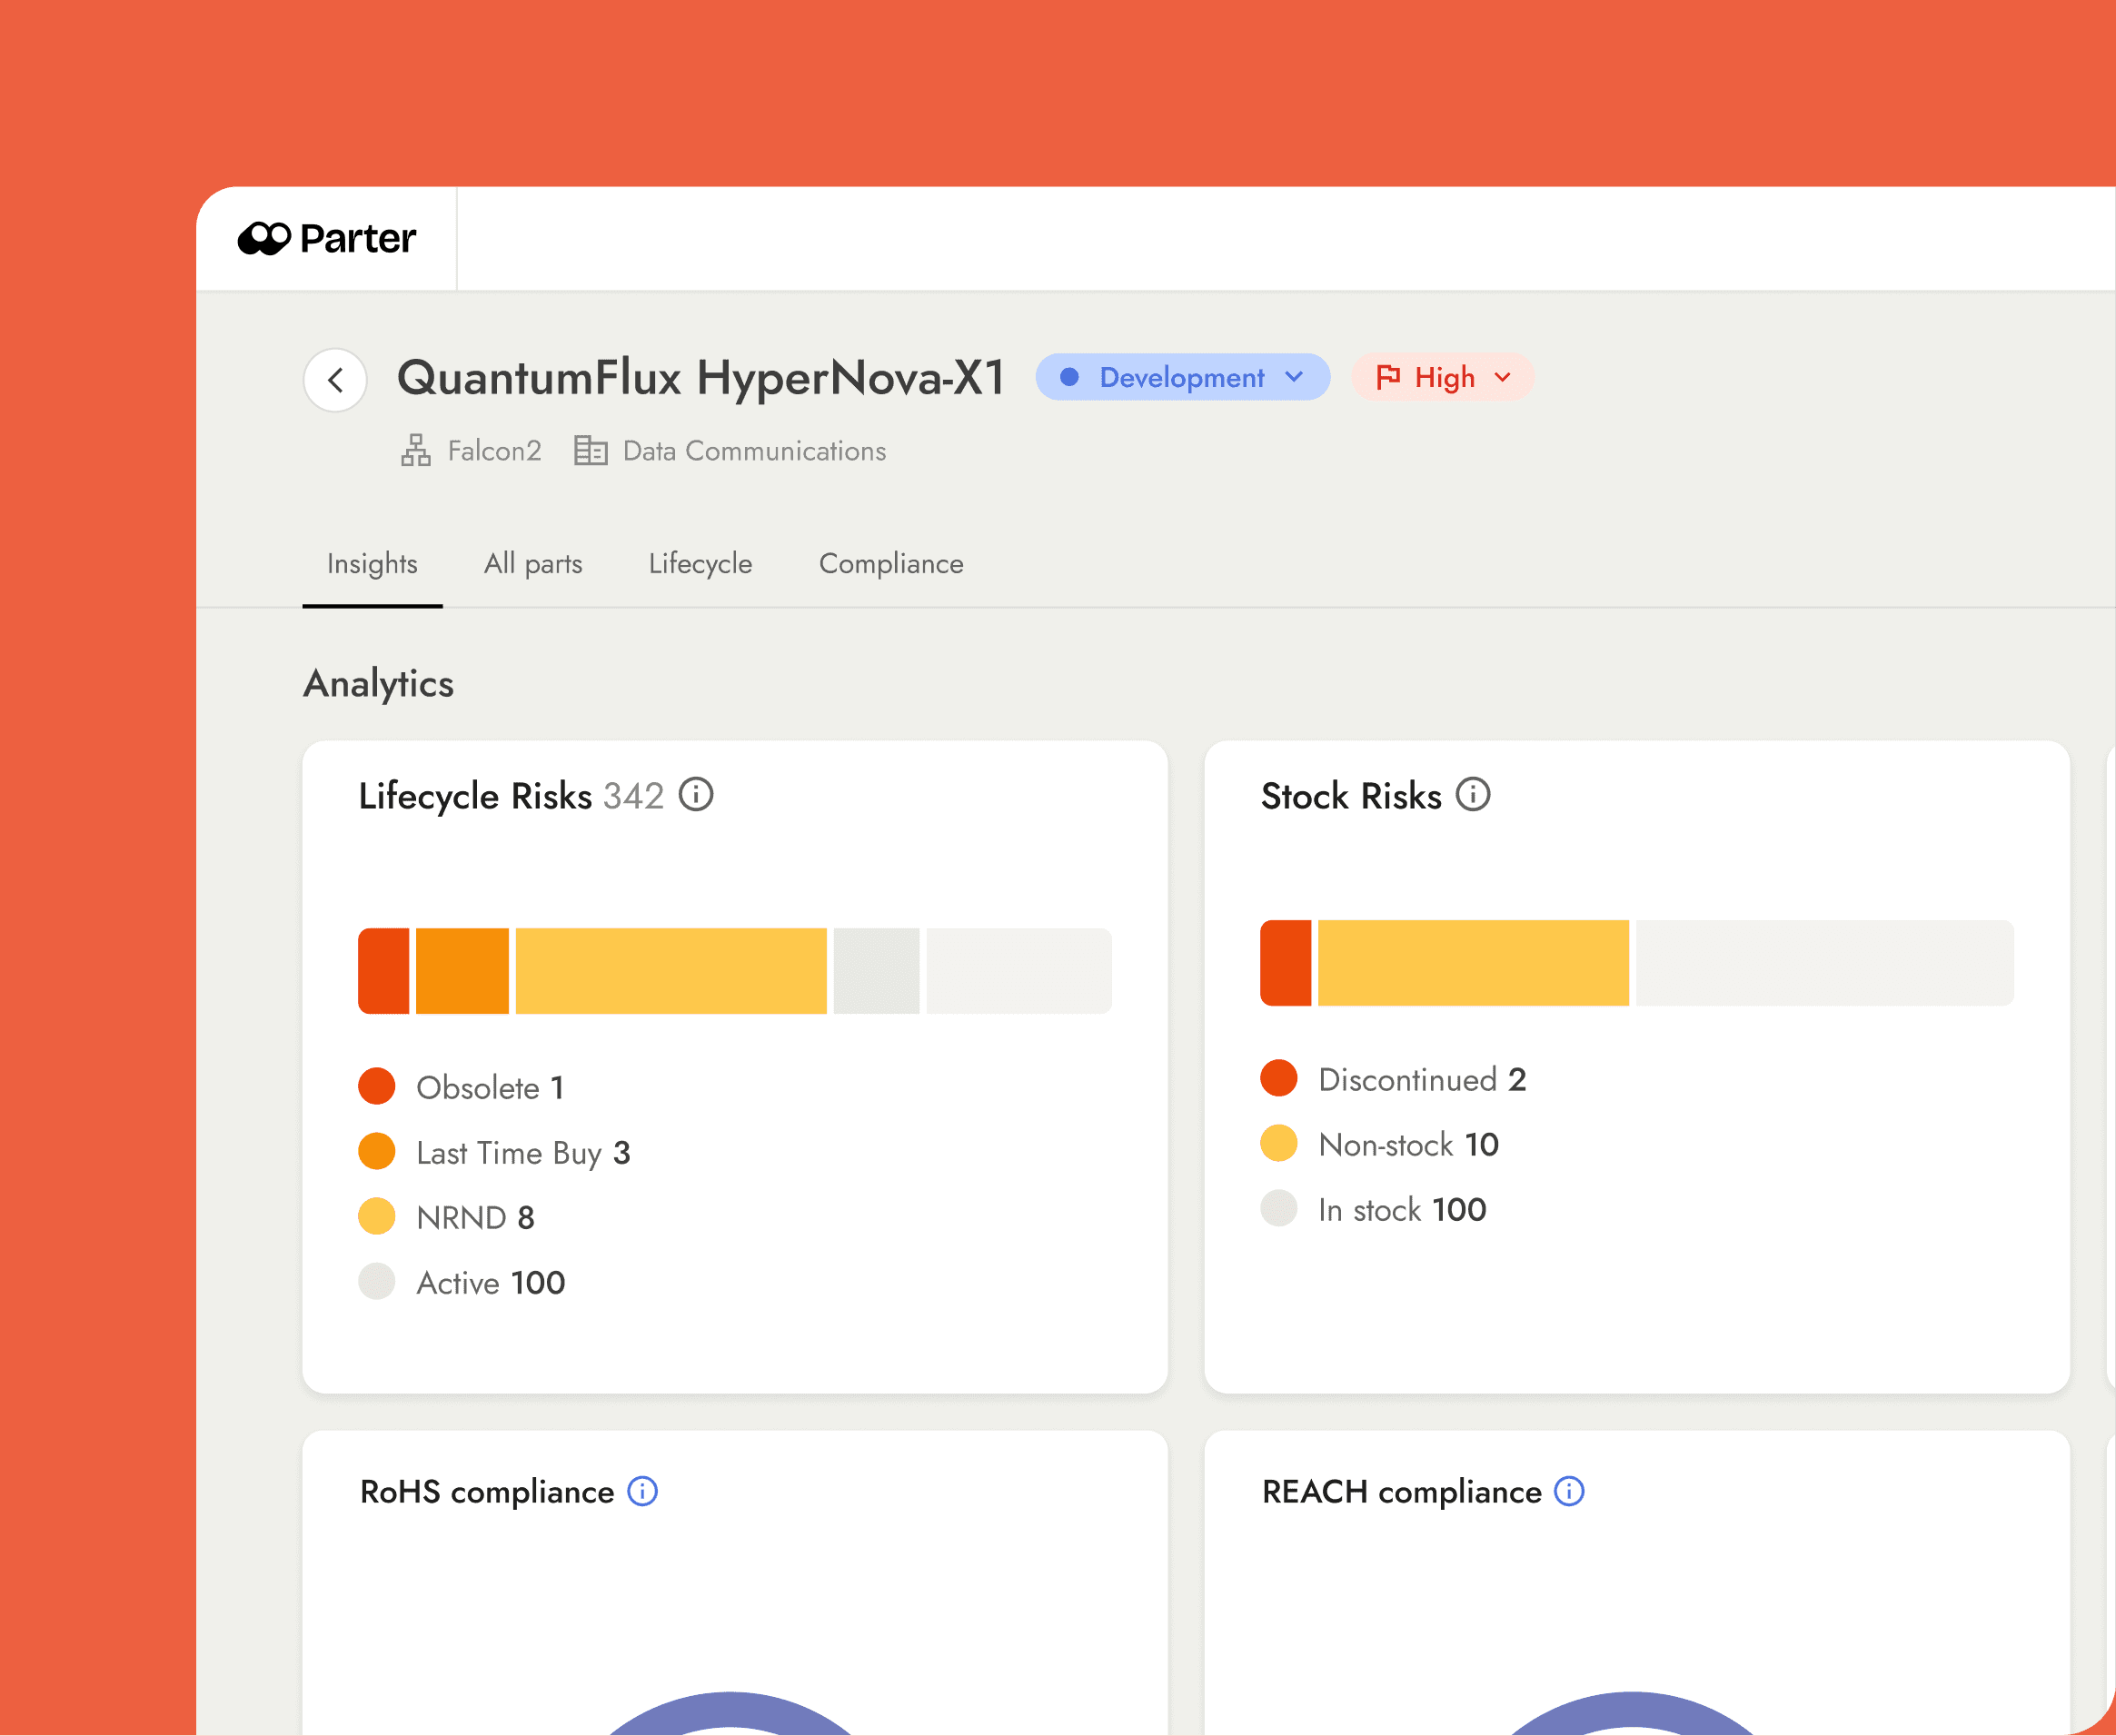Click the Falcon2 hierarchy icon
Screen dimensions: 2116x1736
(416, 451)
